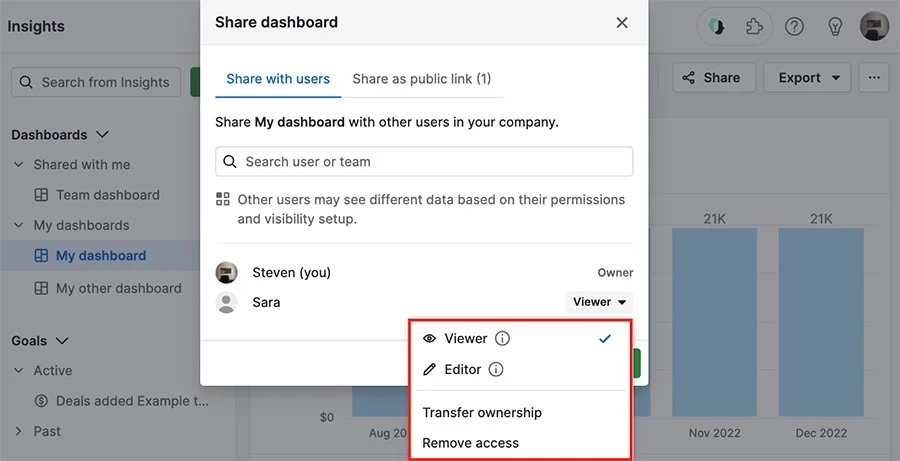Switch to Share as public link tab

coord(422,79)
